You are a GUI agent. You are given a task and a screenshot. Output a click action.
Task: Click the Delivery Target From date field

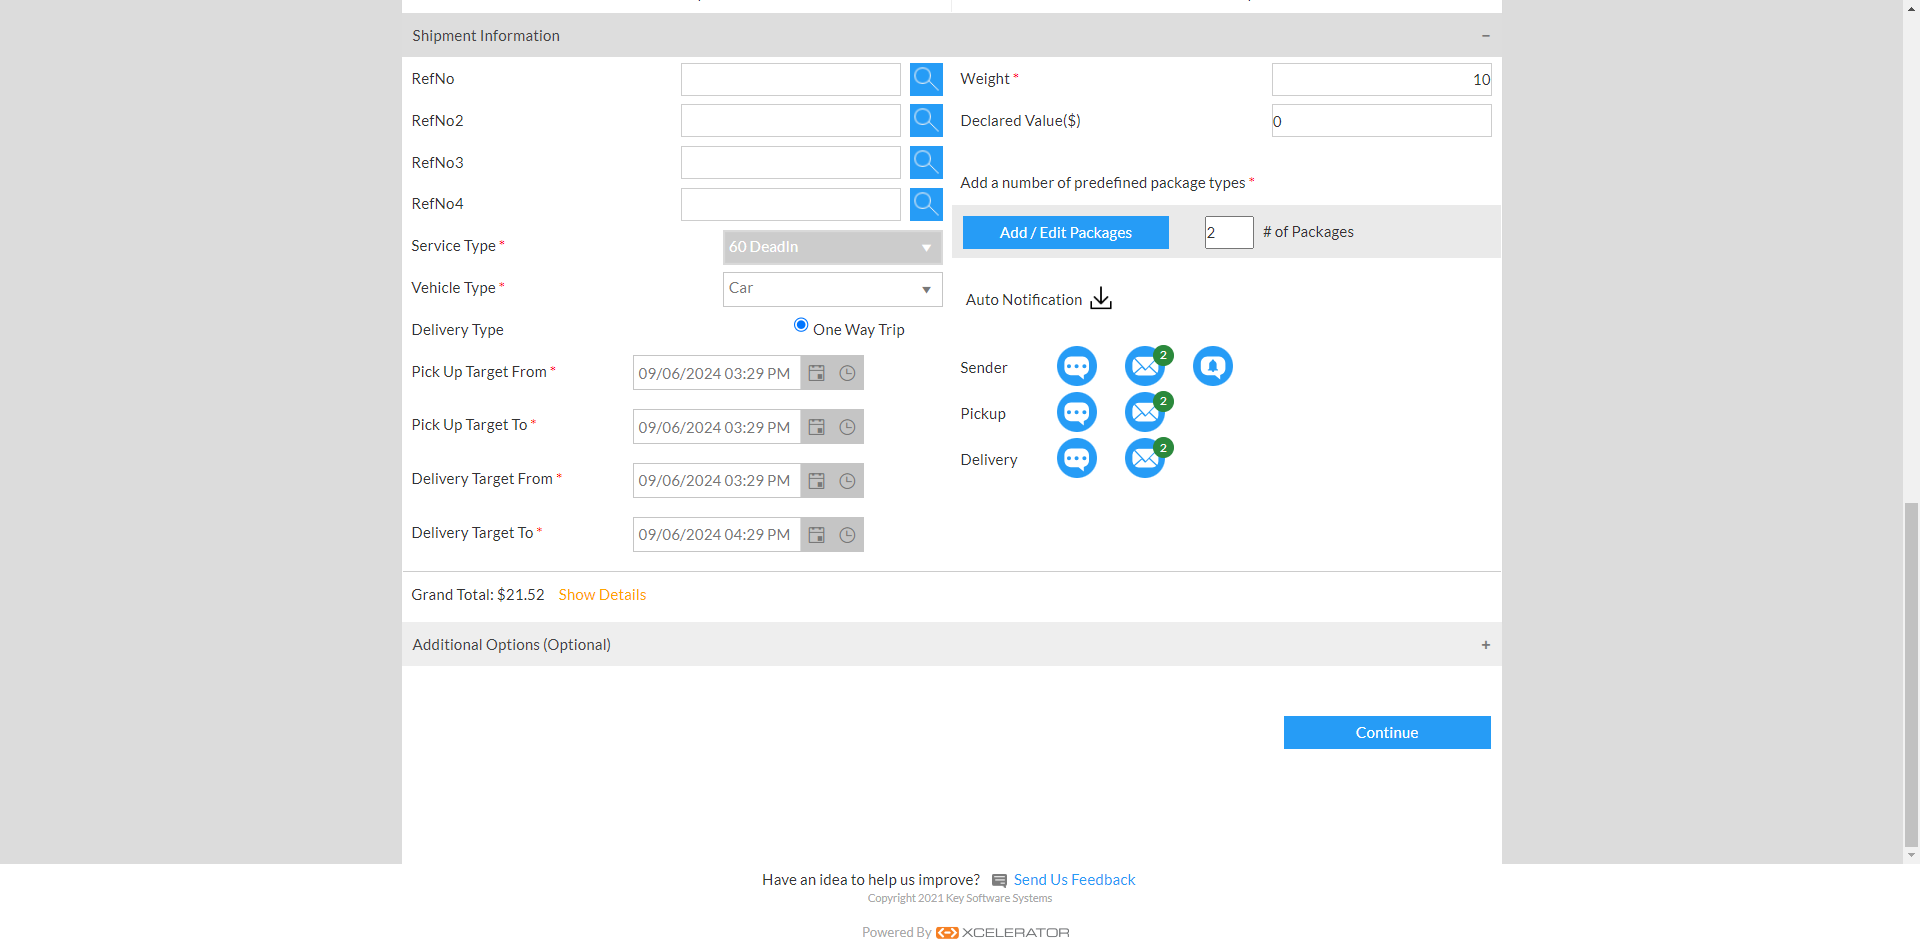(717, 481)
